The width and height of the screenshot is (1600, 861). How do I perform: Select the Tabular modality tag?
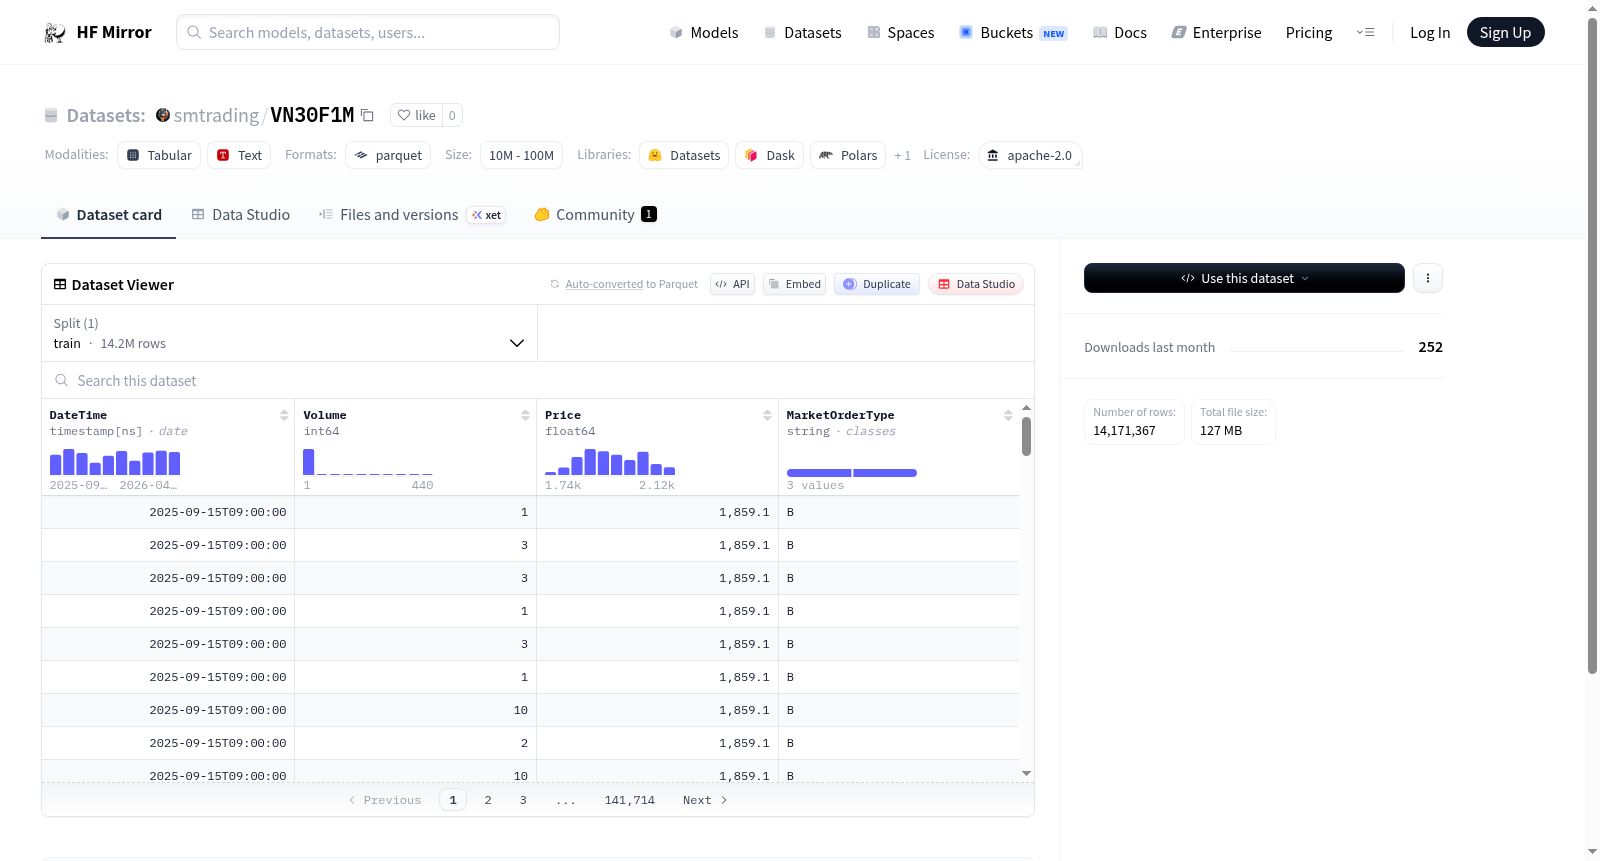[x=159, y=155]
